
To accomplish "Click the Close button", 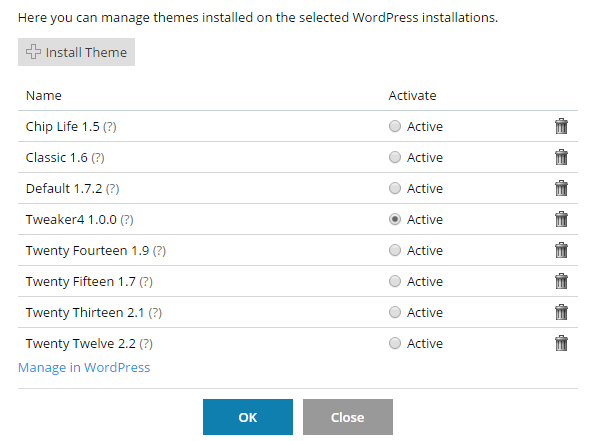I will pyautogui.click(x=348, y=417).
